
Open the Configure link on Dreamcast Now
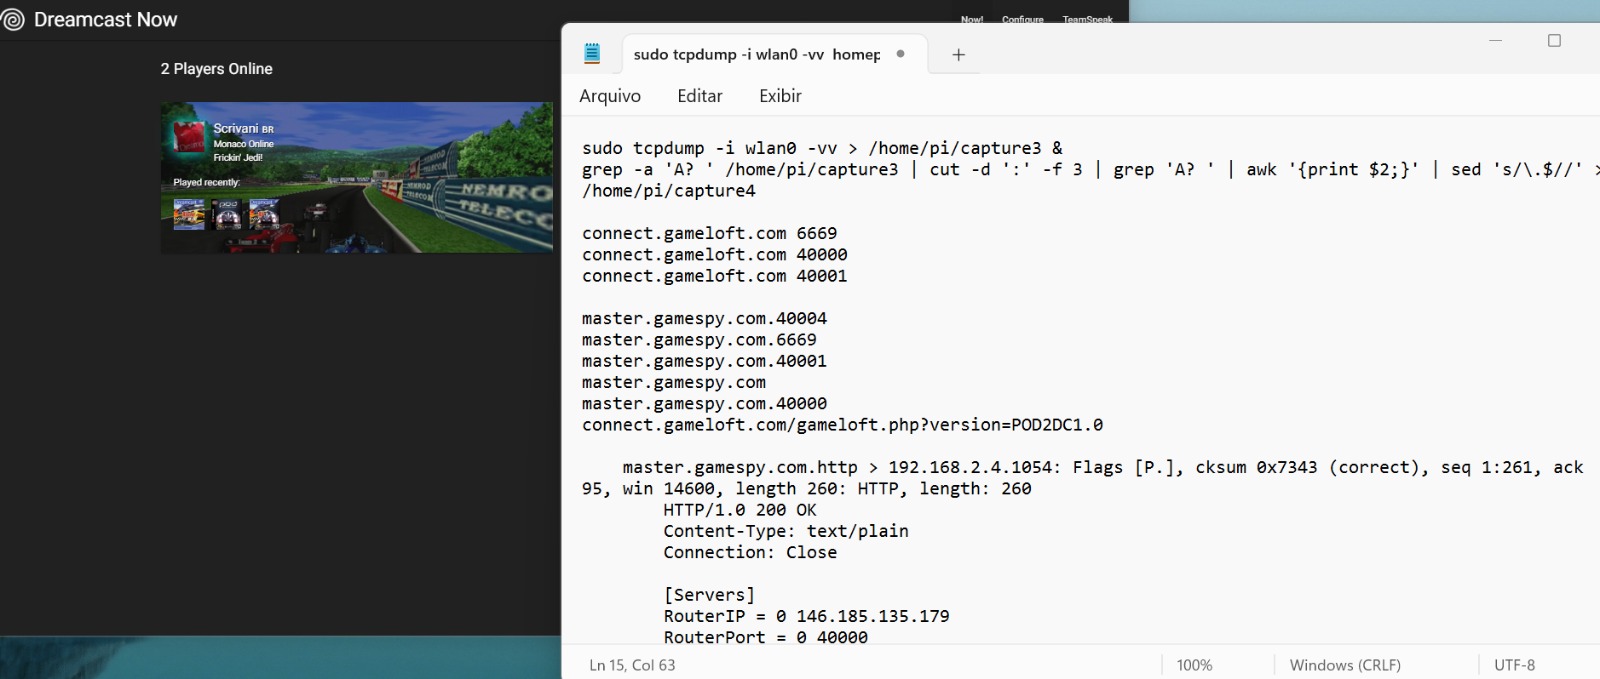[1023, 19]
